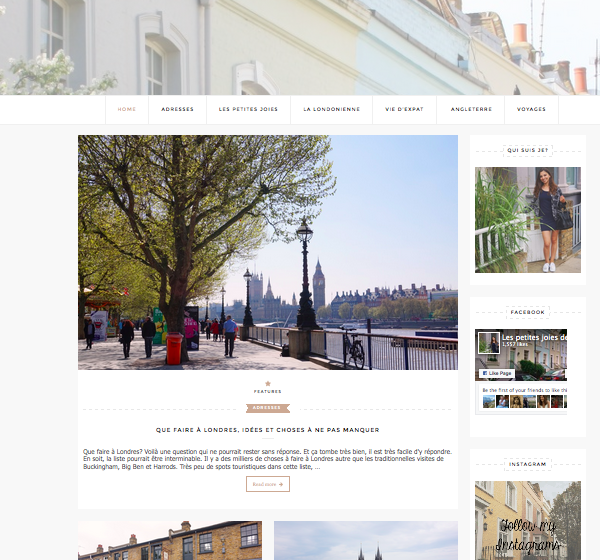Viewport: 600px width, 560px height.
Task: Click the brick building post thumbnail
Action: [169, 540]
